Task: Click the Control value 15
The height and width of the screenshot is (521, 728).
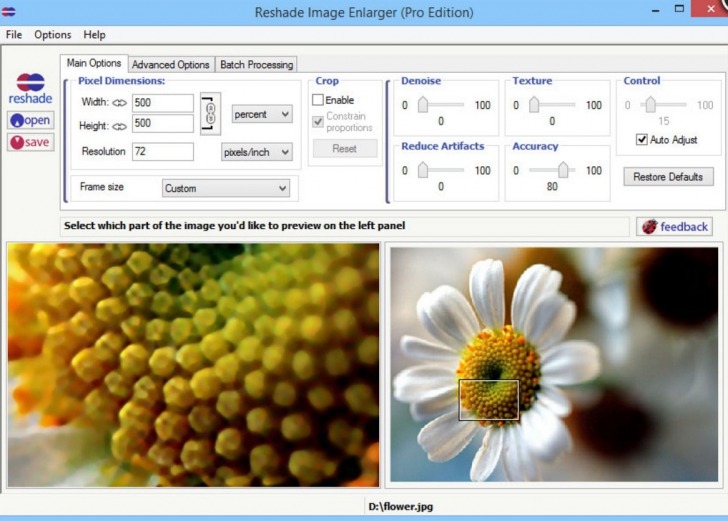Action: (663, 121)
